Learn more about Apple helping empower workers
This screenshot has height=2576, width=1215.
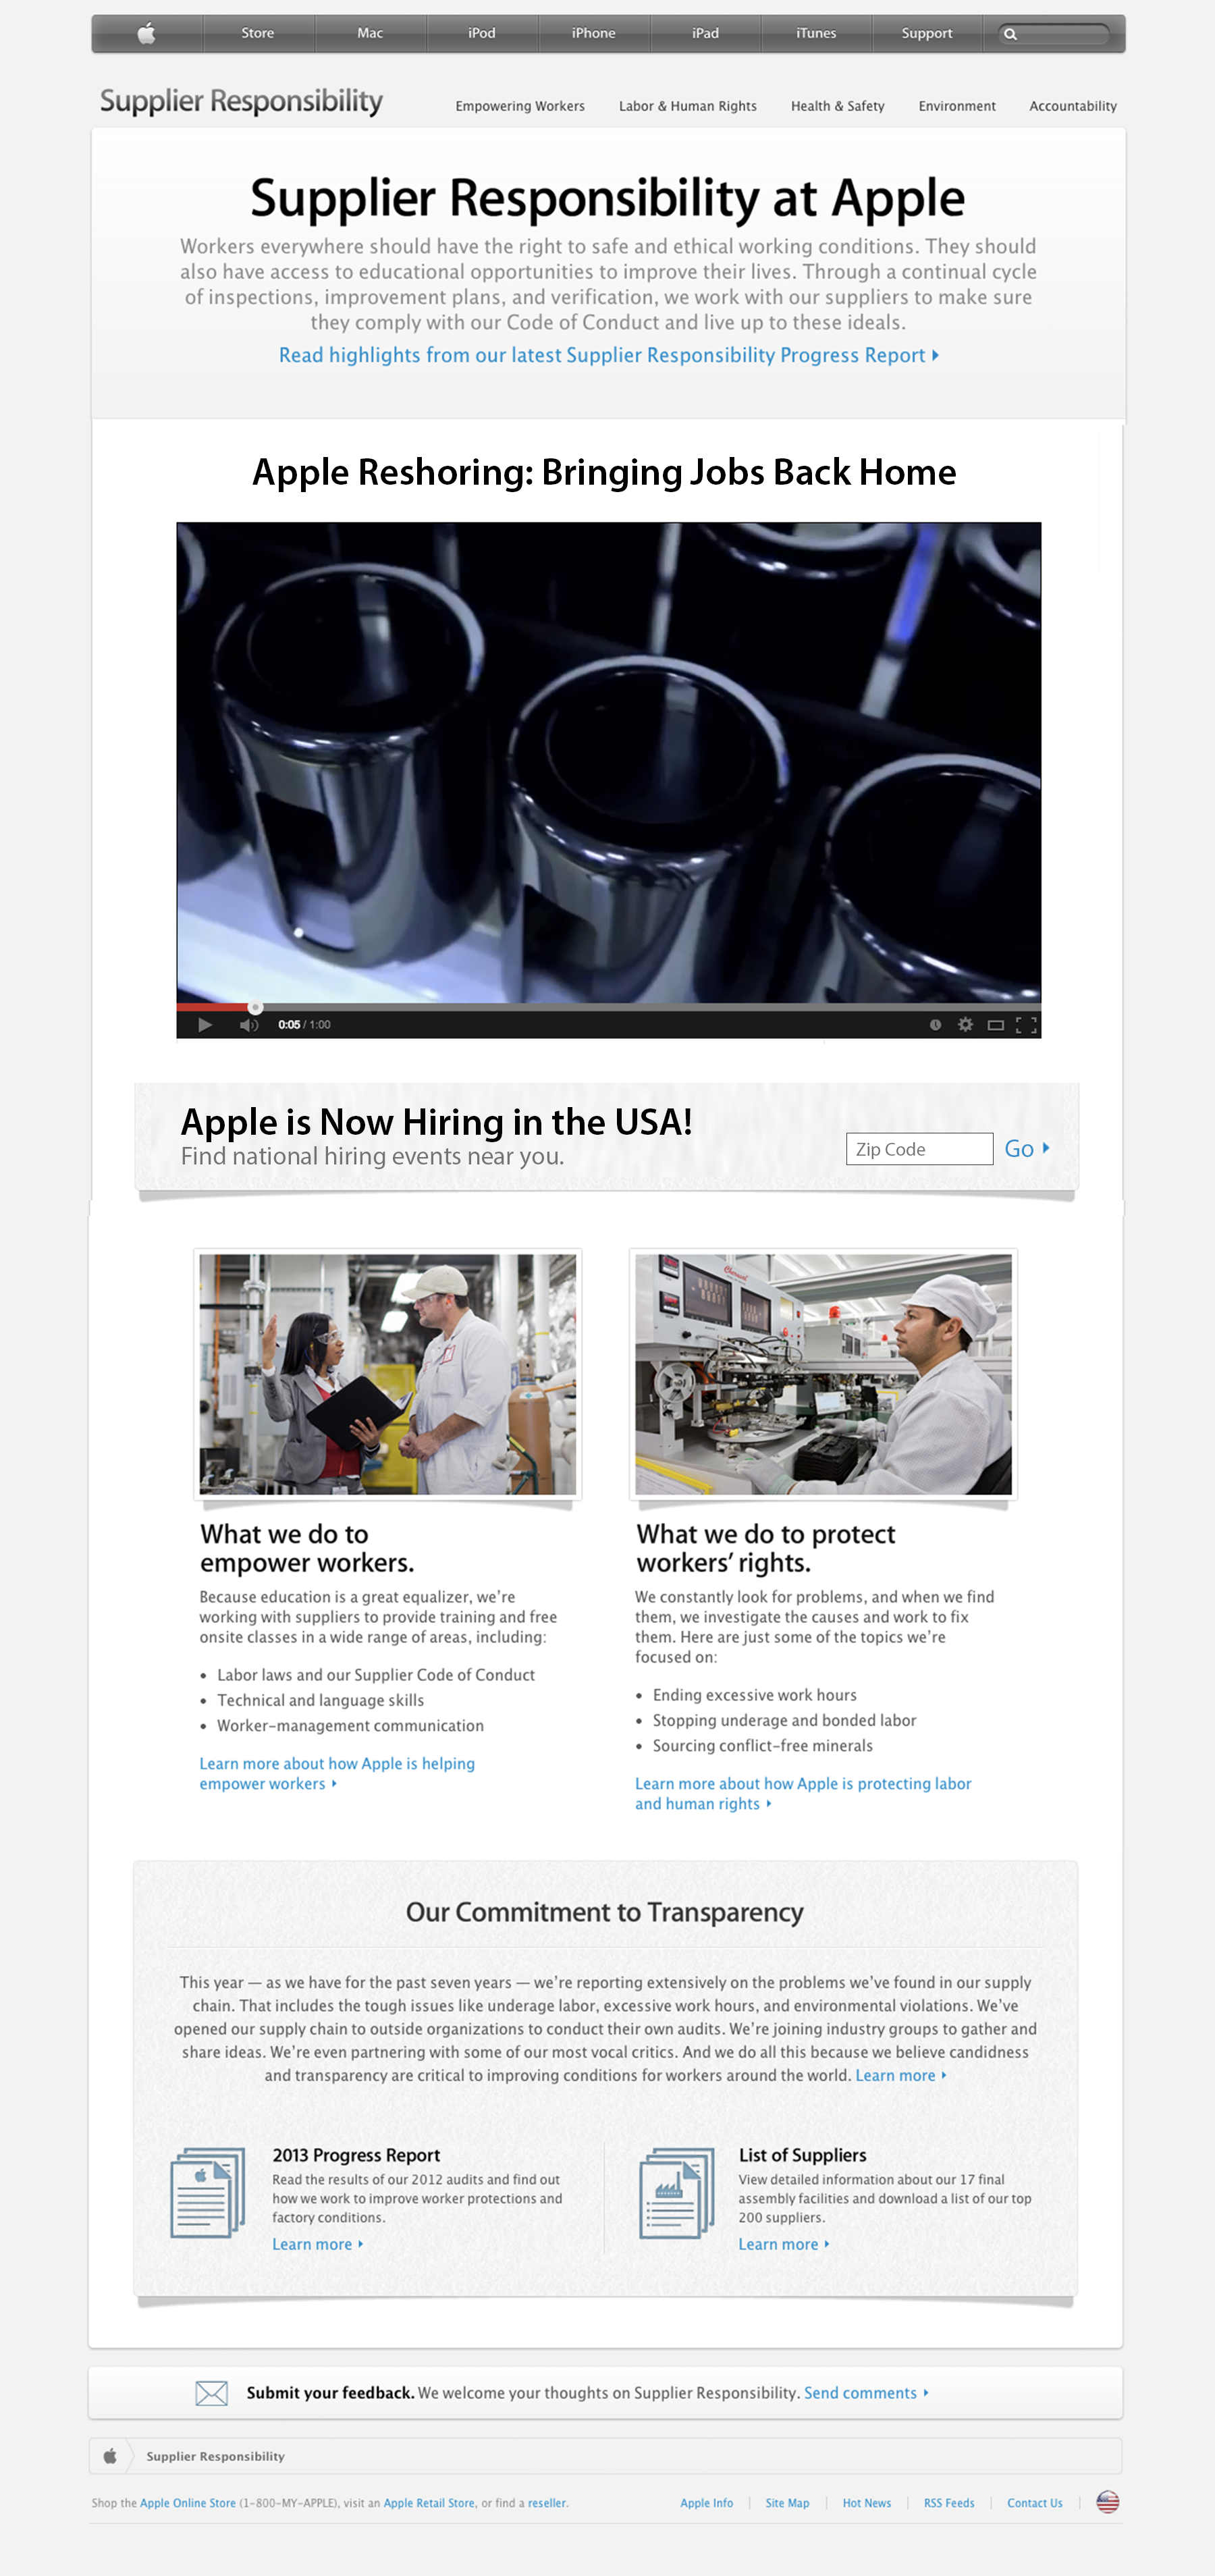click(x=337, y=1773)
